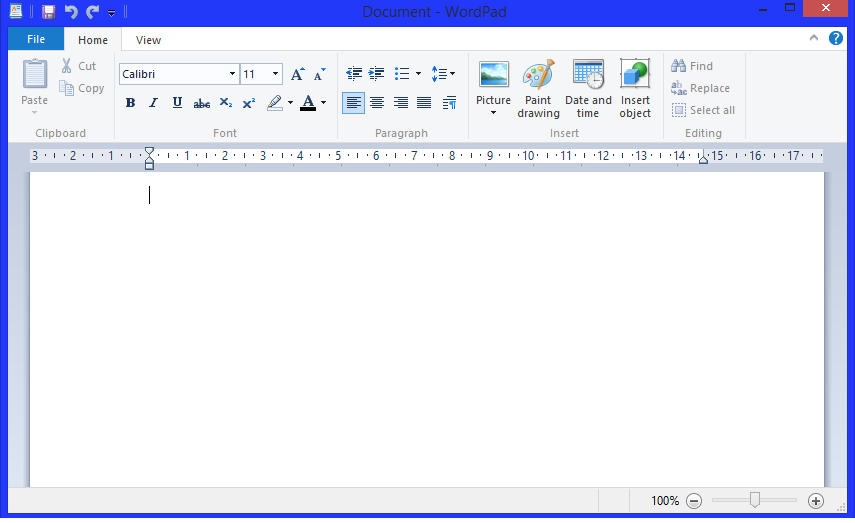Click the Insert object icon

[635, 88]
